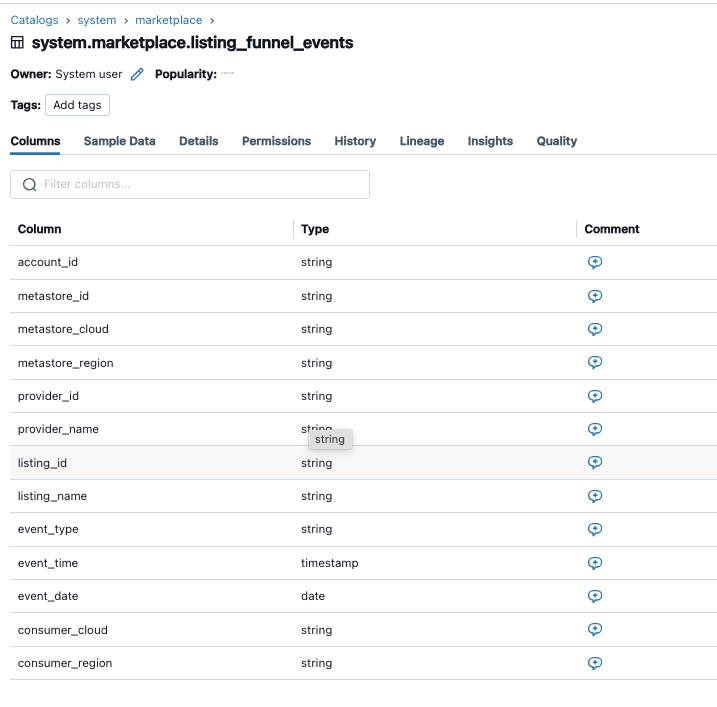Select the metastore_id column name
Viewport: 717px width, 707px height.
coord(53,296)
